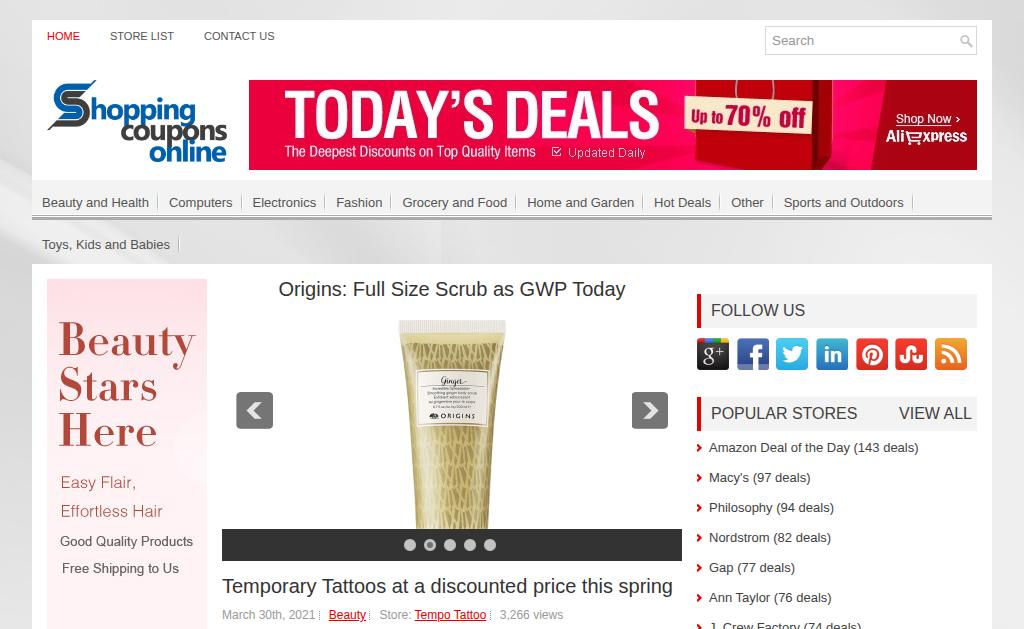Click View All popular stores
The width and height of the screenshot is (1024, 629).
(x=935, y=413)
